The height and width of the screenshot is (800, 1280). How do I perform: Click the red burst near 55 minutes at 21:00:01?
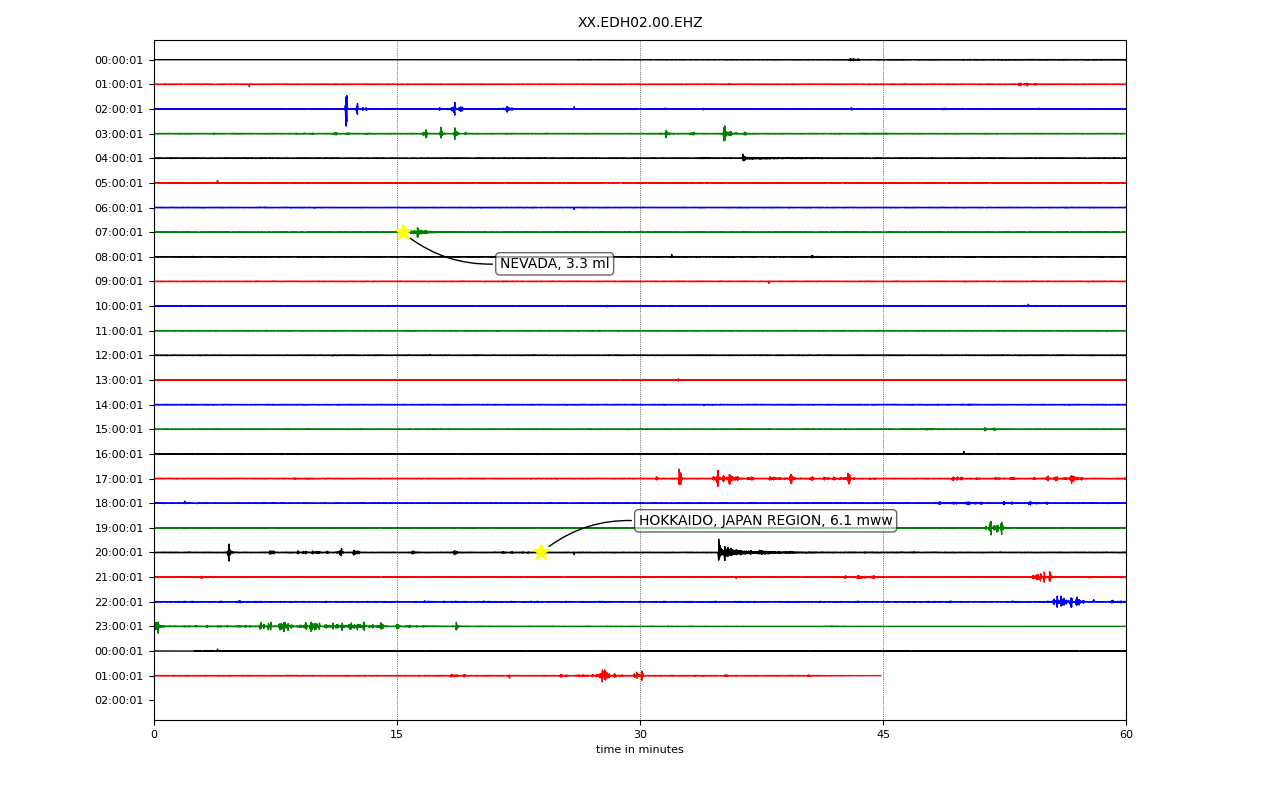(x=1042, y=576)
